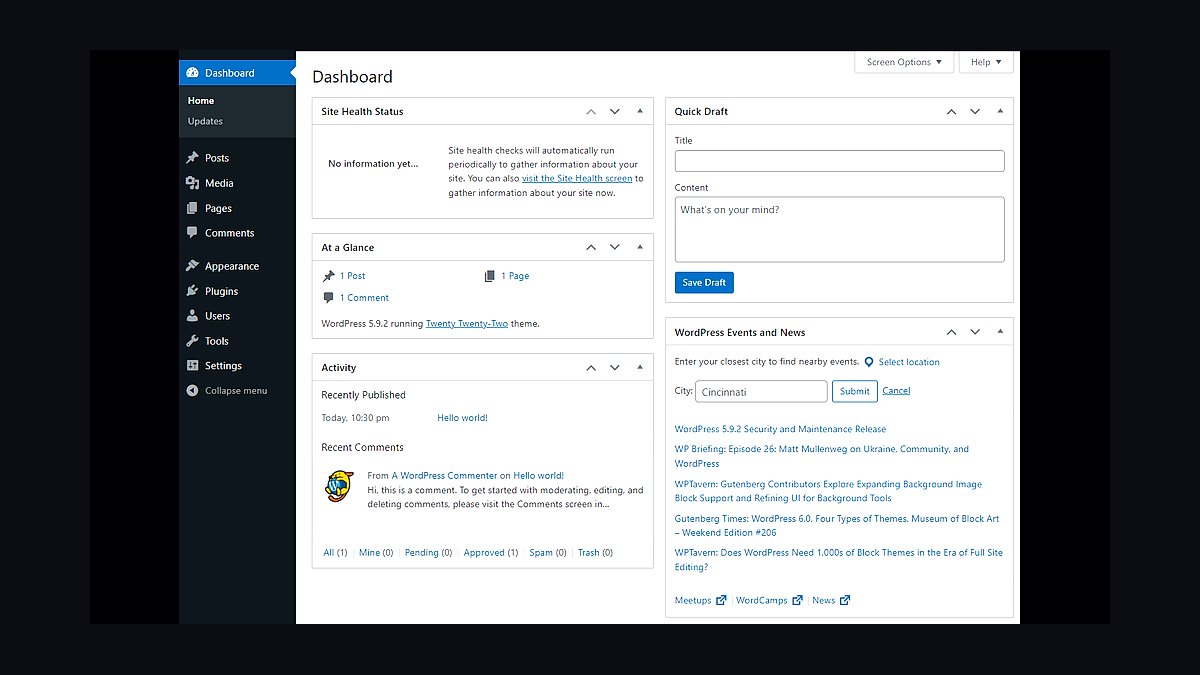The height and width of the screenshot is (675, 1200).
Task: Open the 1 Comment link in At a Glance
Action: pos(364,298)
